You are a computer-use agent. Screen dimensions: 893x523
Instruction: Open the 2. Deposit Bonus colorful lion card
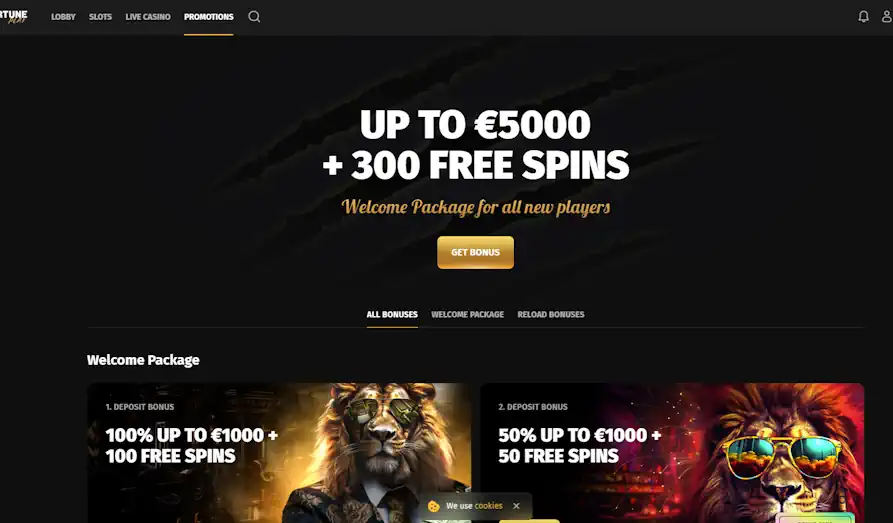pos(672,453)
